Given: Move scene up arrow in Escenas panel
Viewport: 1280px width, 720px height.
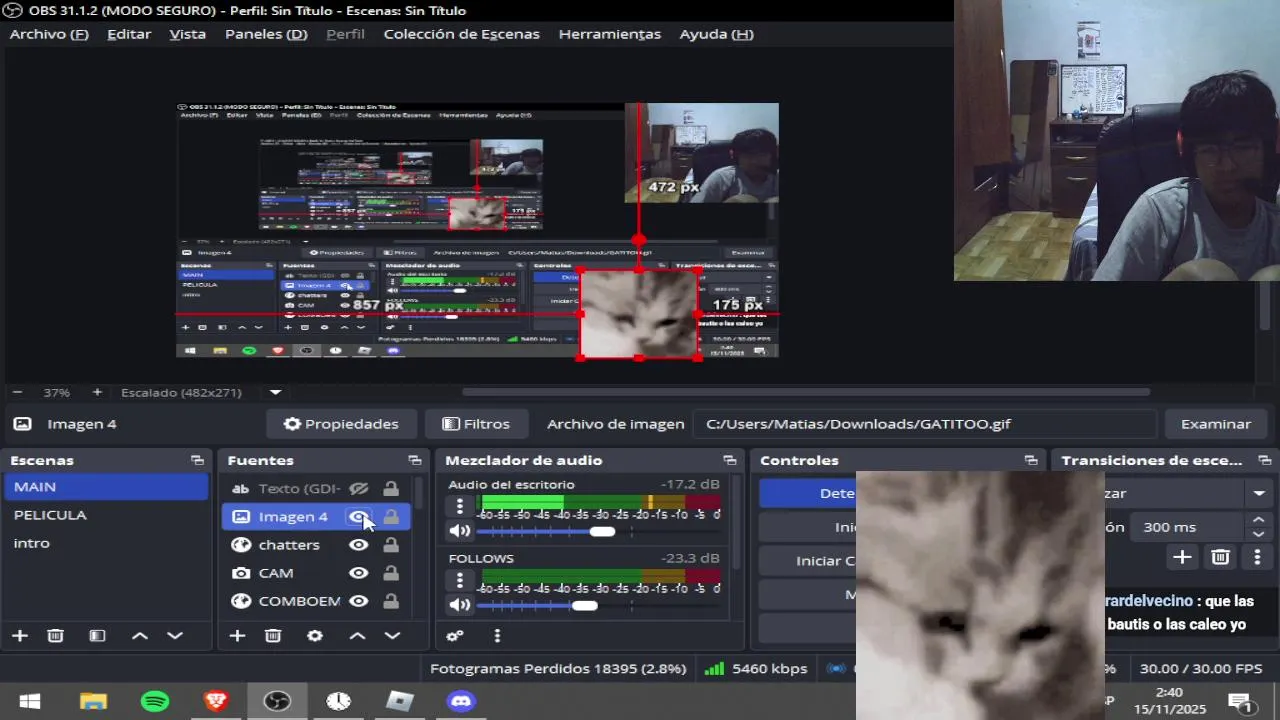Looking at the screenshot, I should (x=140, y=636).
